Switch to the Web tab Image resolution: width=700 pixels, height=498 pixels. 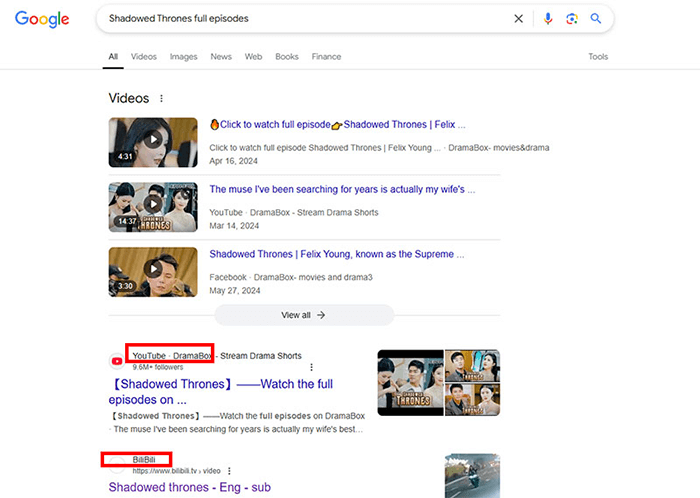tap(253, 57)
